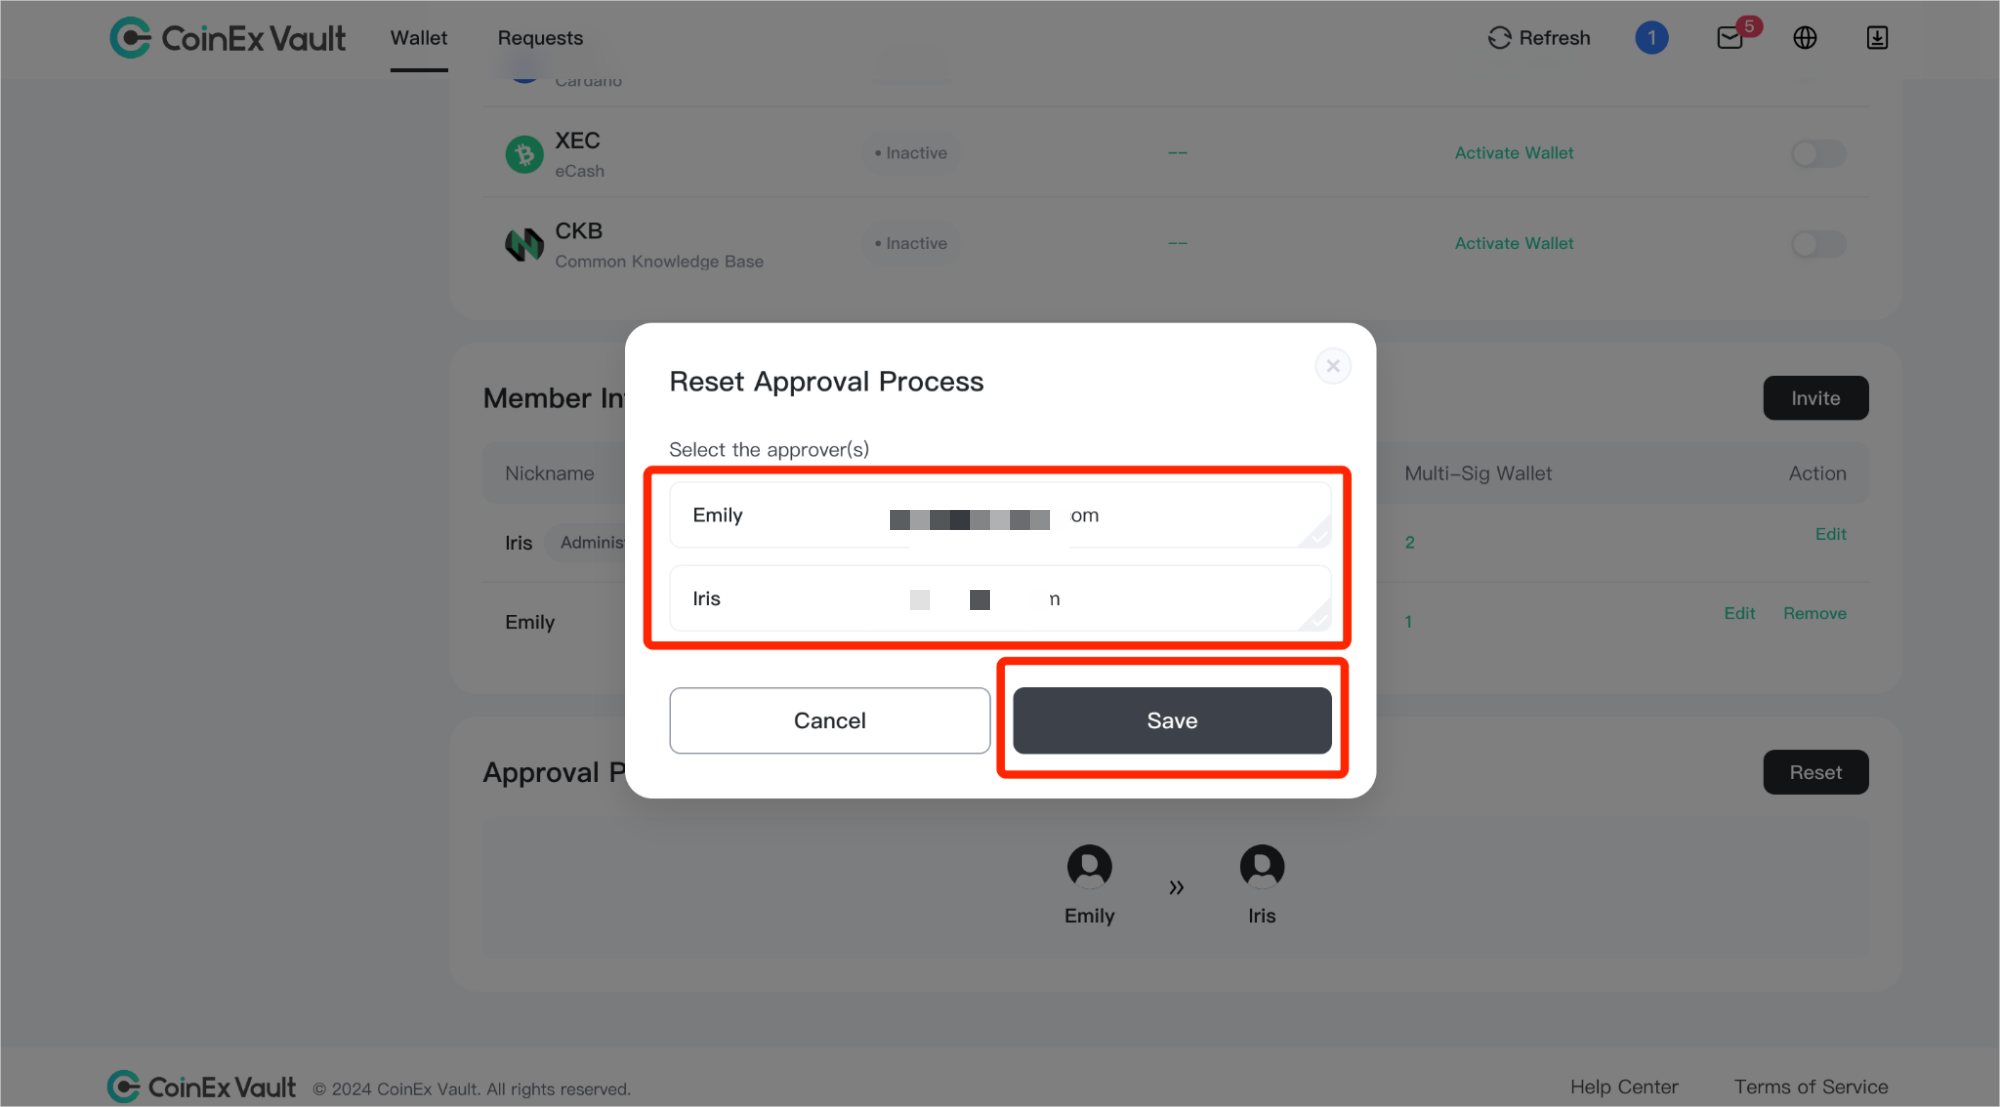Select Emily as an approver
This screenshot has width=2000, height=1107.
pyautogui.click(x=1000, y=515)
